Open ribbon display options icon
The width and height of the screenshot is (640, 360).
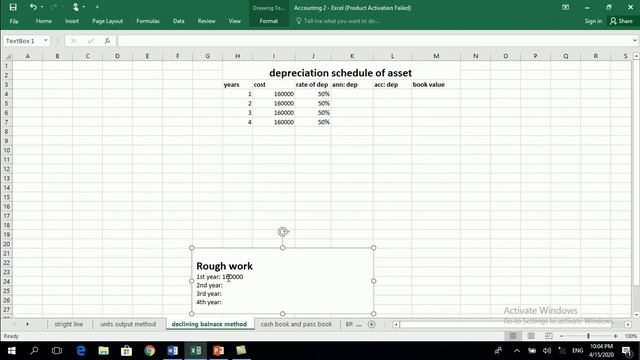pos(565,7)
